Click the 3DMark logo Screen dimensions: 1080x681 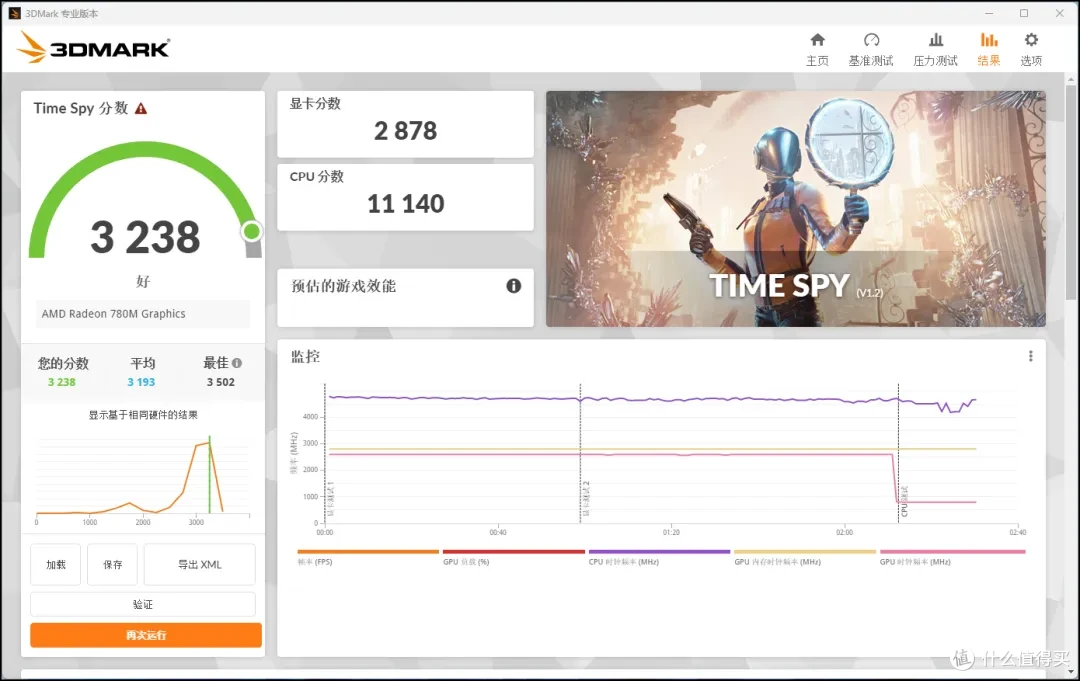93,48
